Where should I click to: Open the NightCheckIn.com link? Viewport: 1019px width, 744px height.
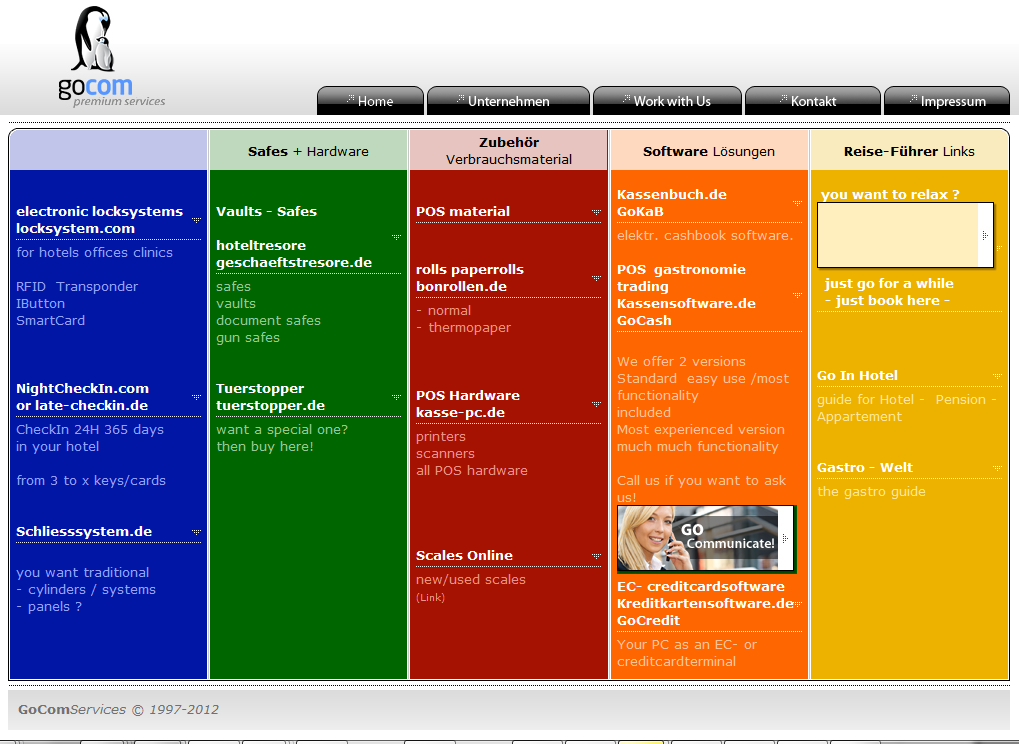[x=82, y=388]
